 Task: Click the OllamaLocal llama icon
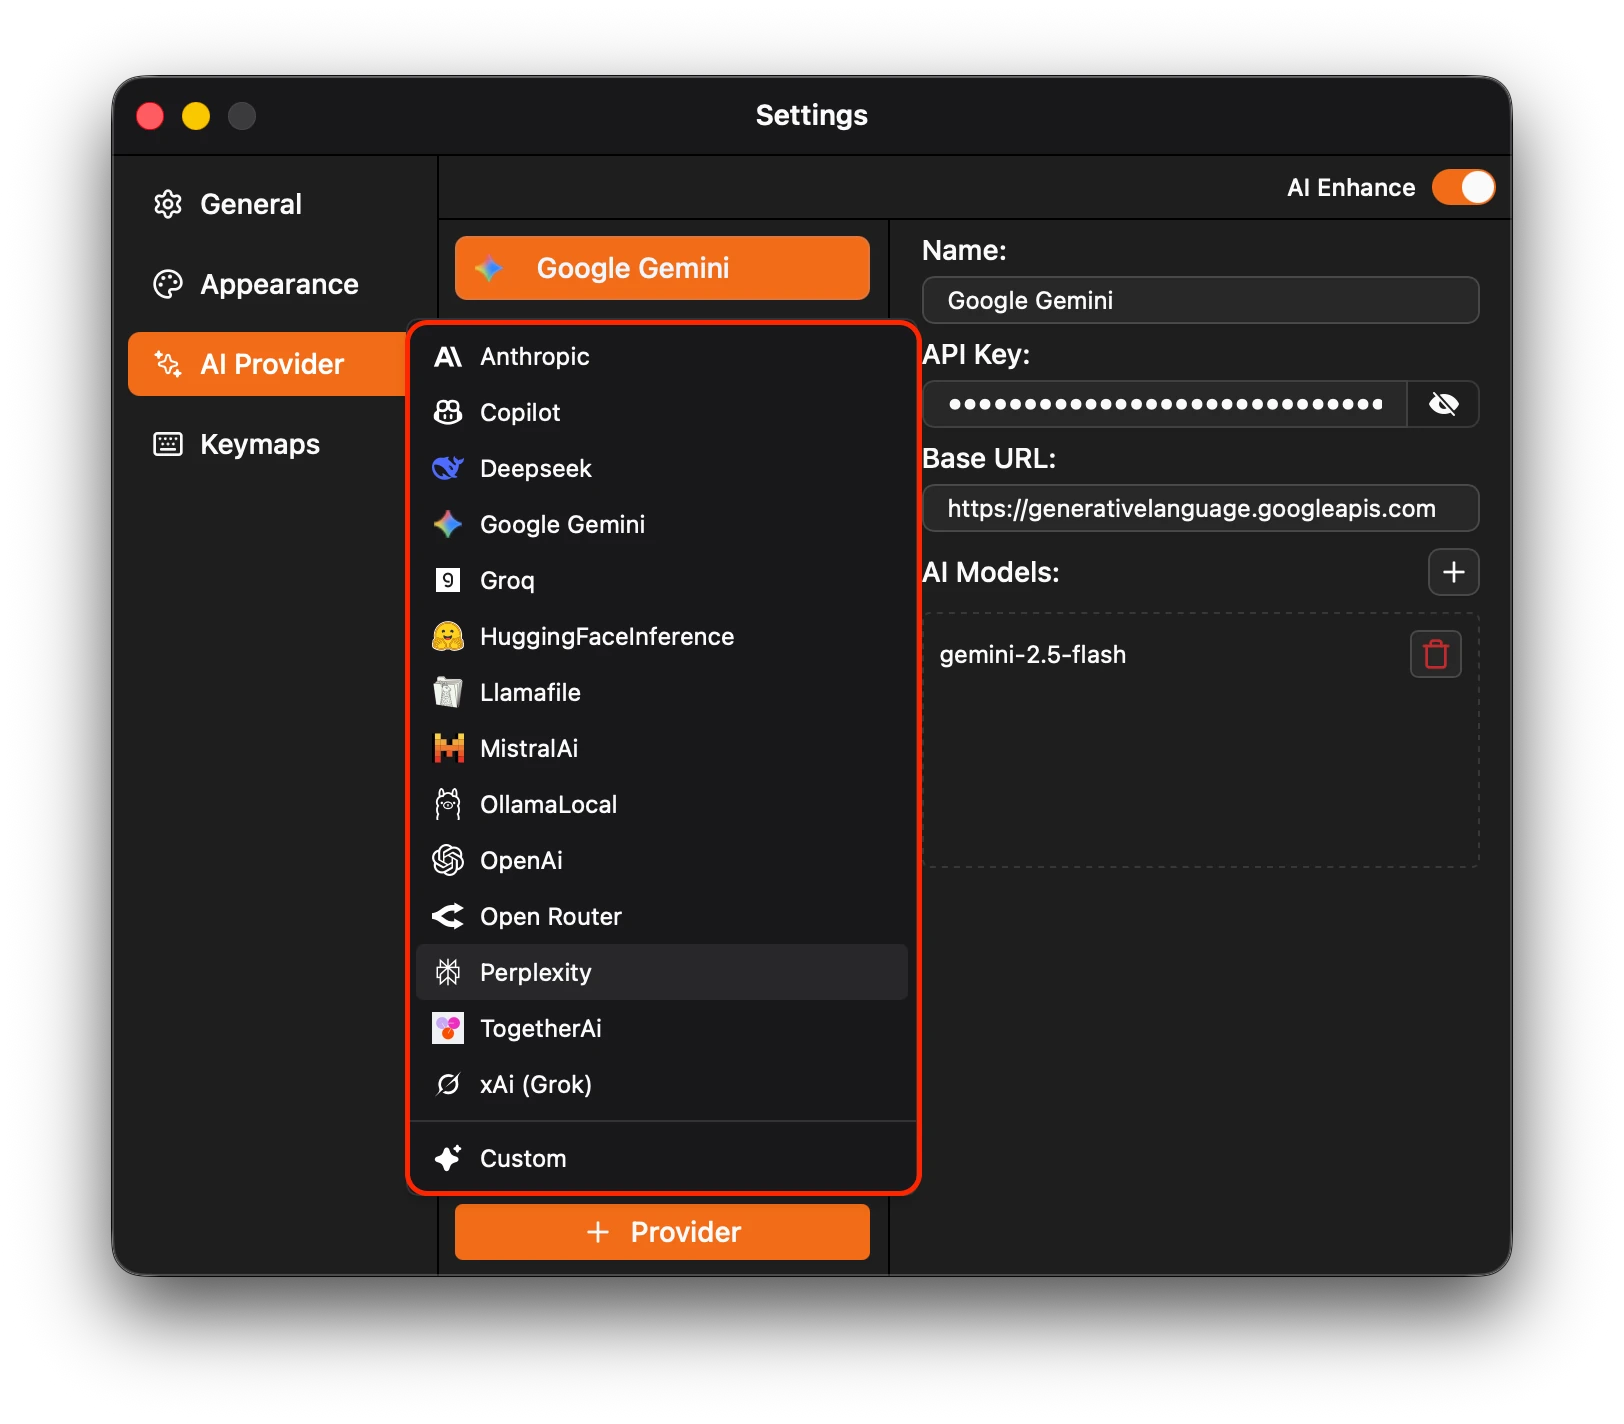pos(448,804)
